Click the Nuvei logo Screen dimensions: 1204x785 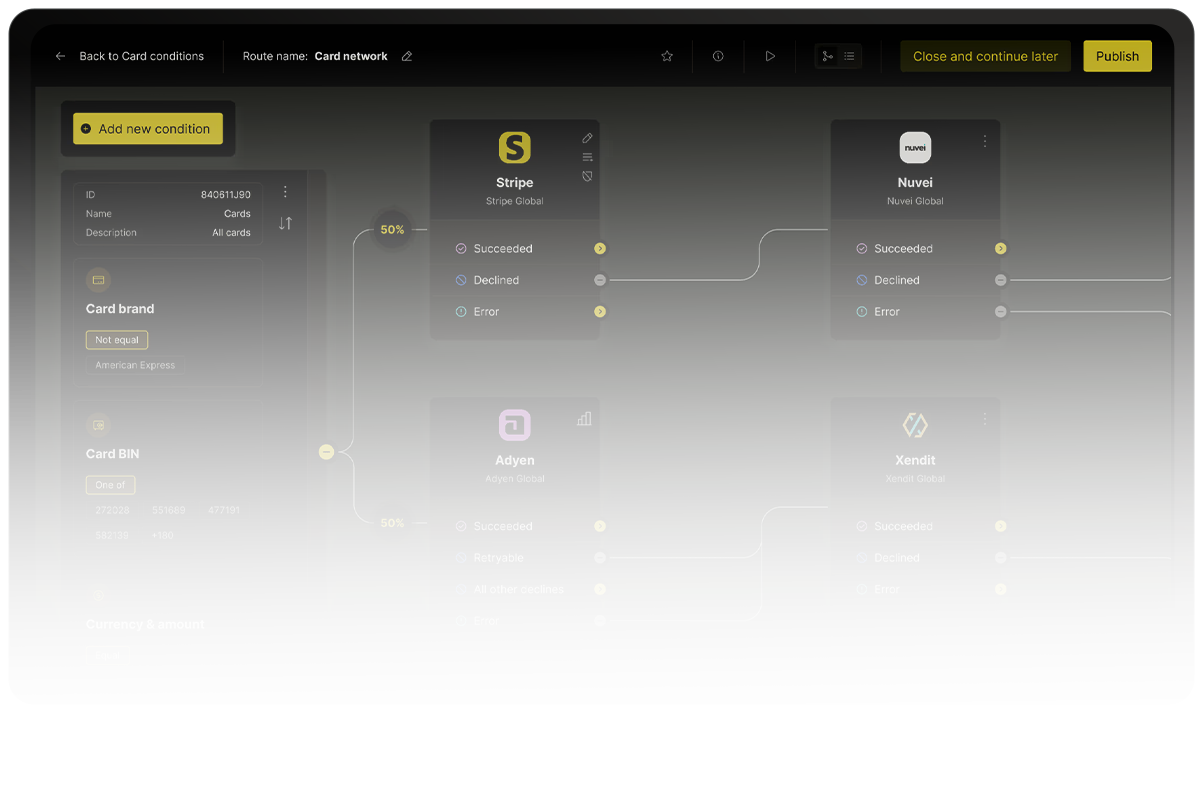915,148
